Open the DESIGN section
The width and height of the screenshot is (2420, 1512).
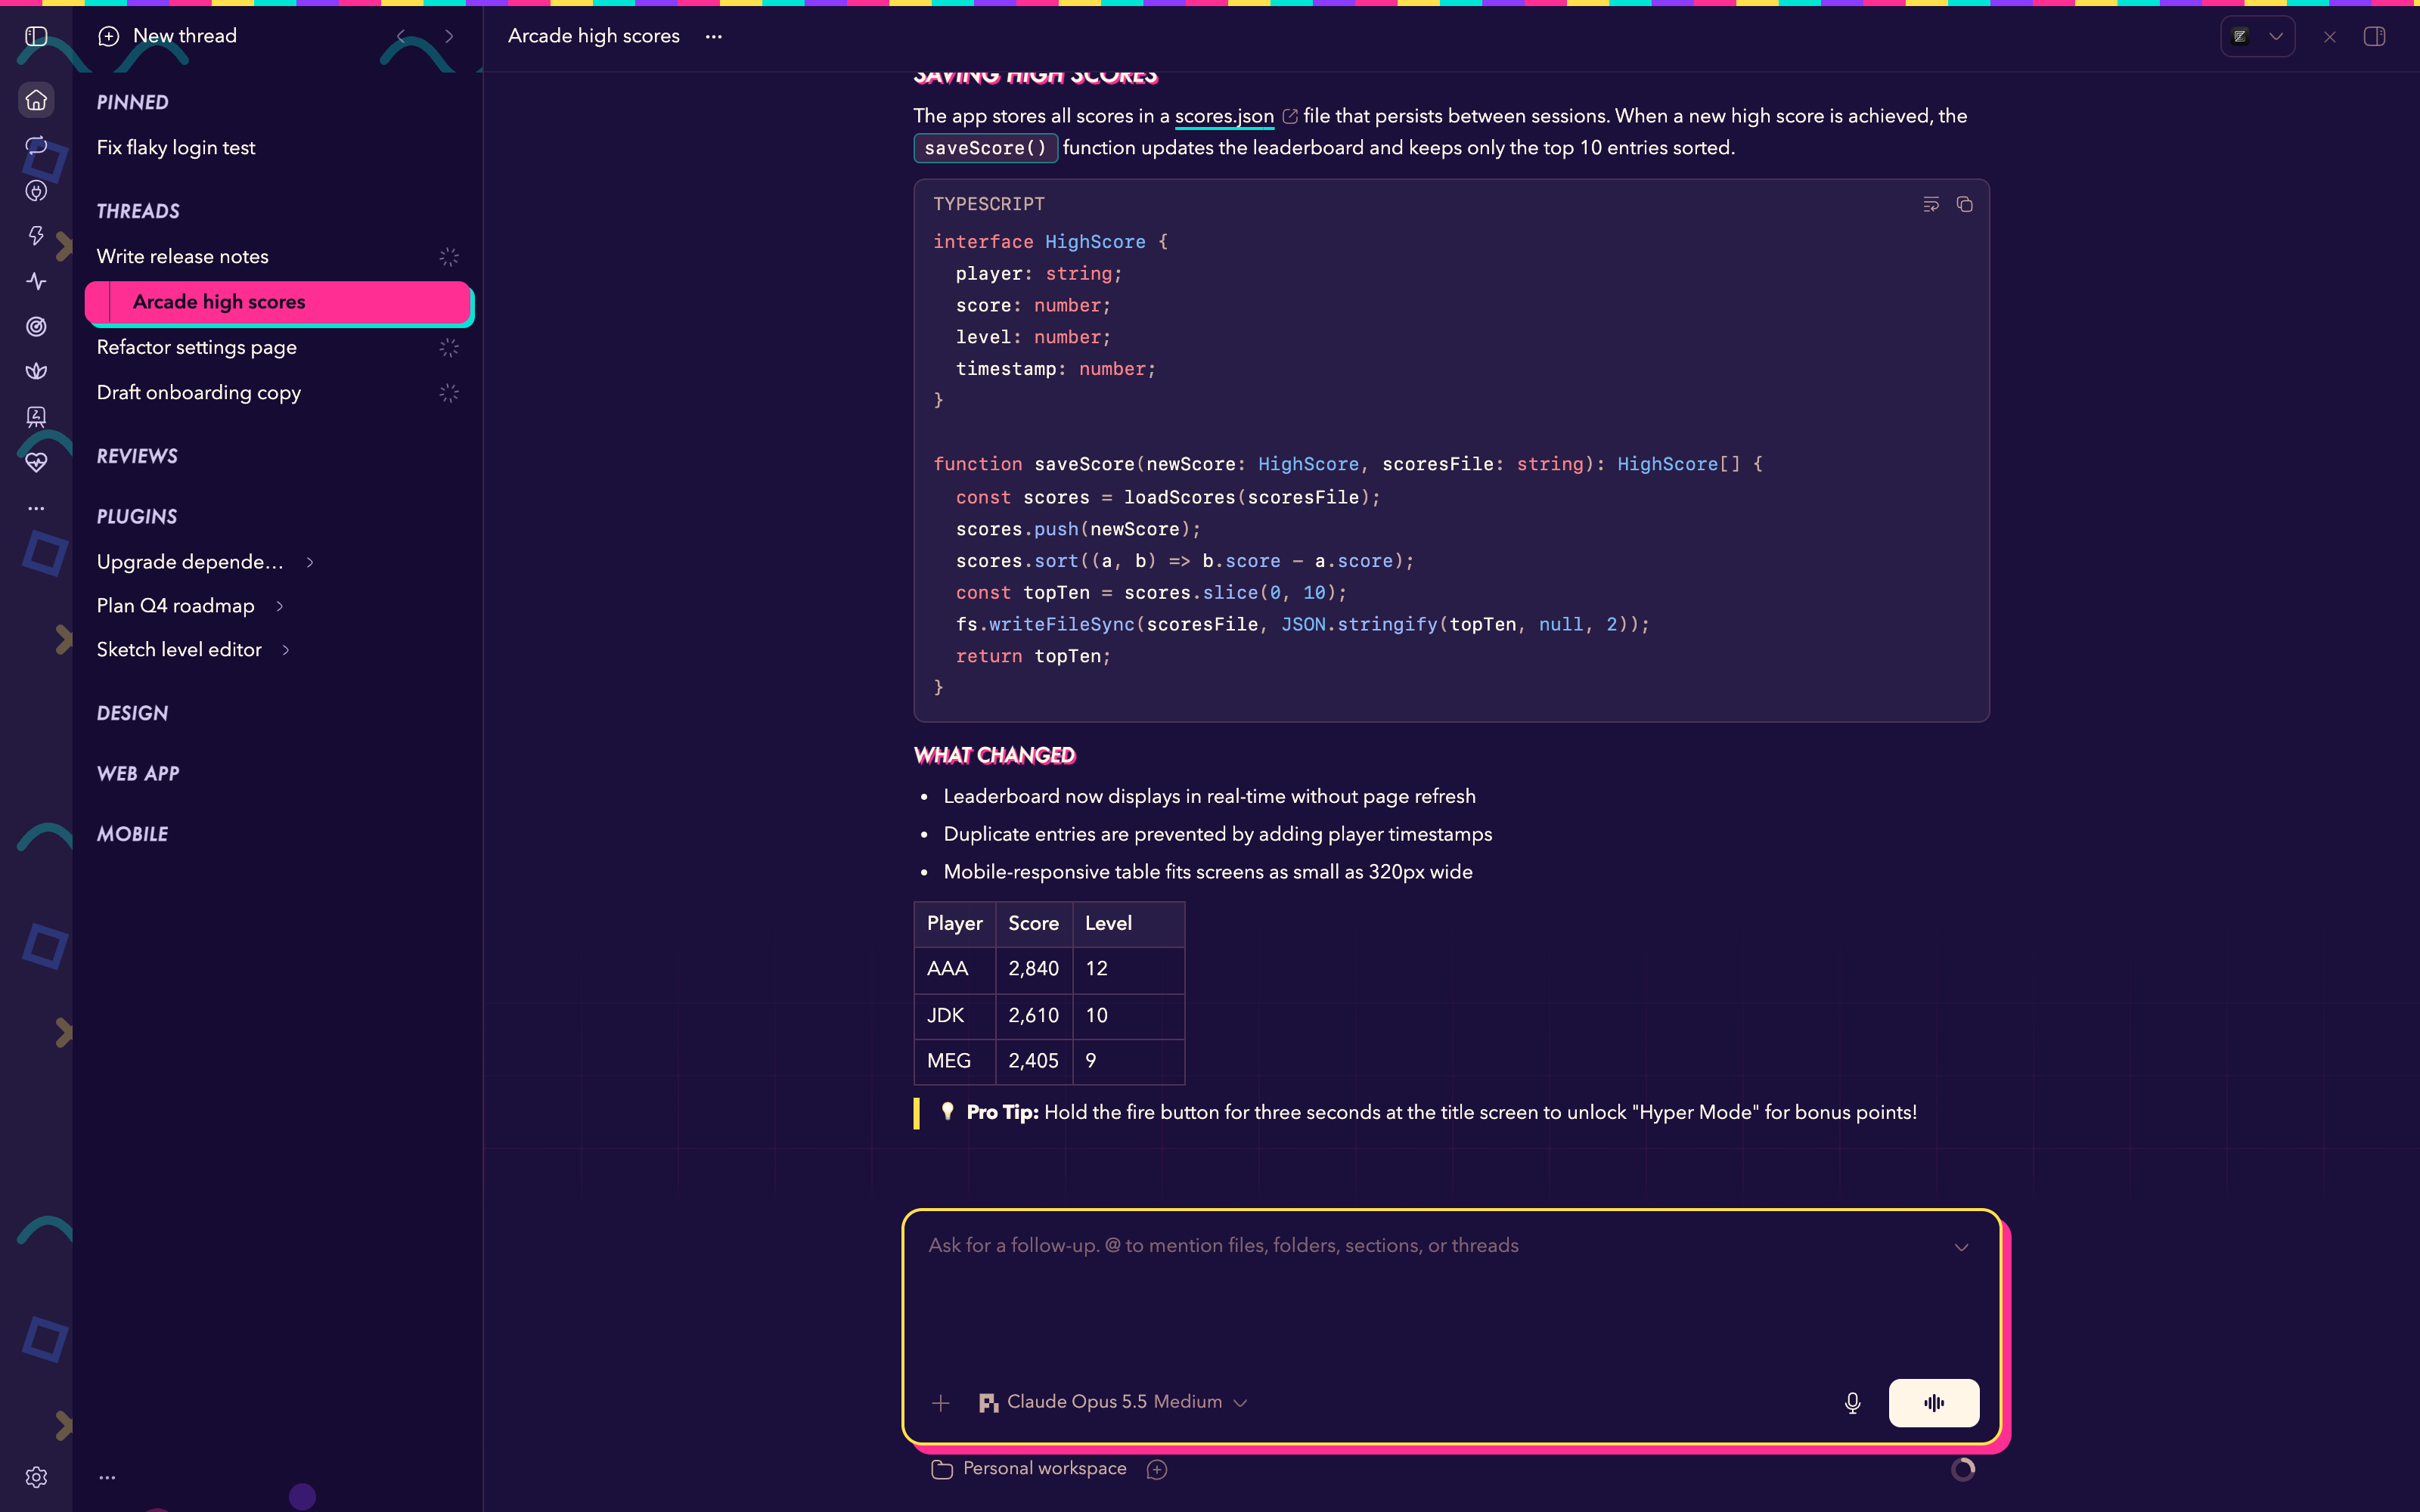coord(132,713)
